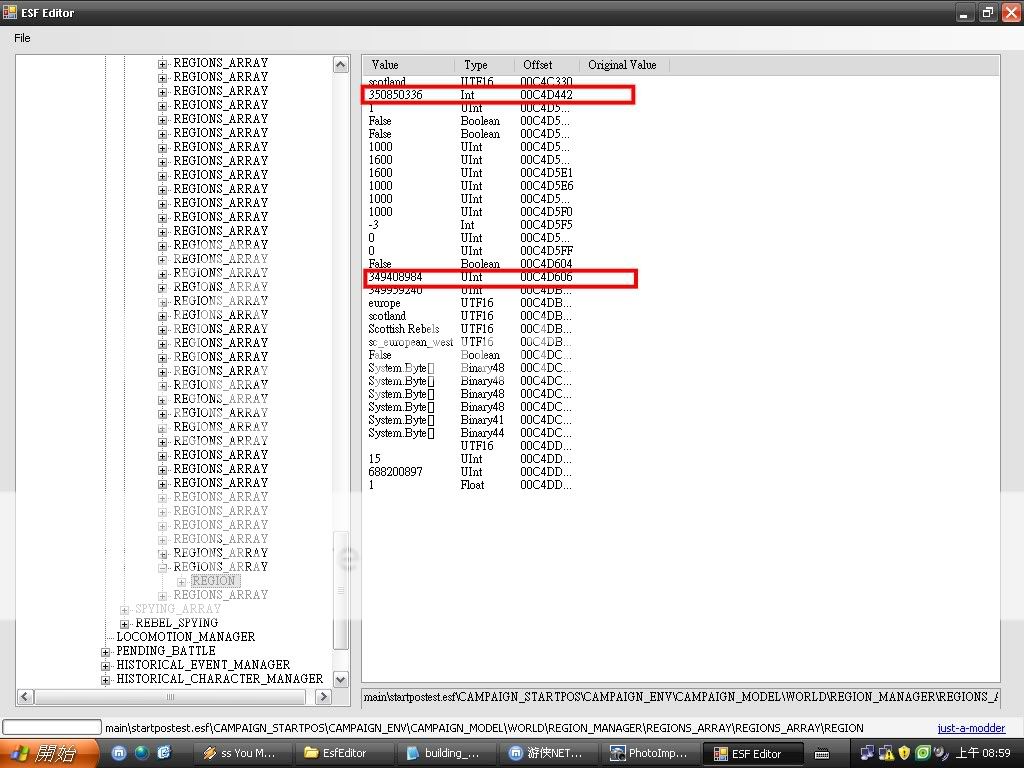Click the network monitors tray icon
Viewport: 1024px width, 768px height.
[867, 754]
